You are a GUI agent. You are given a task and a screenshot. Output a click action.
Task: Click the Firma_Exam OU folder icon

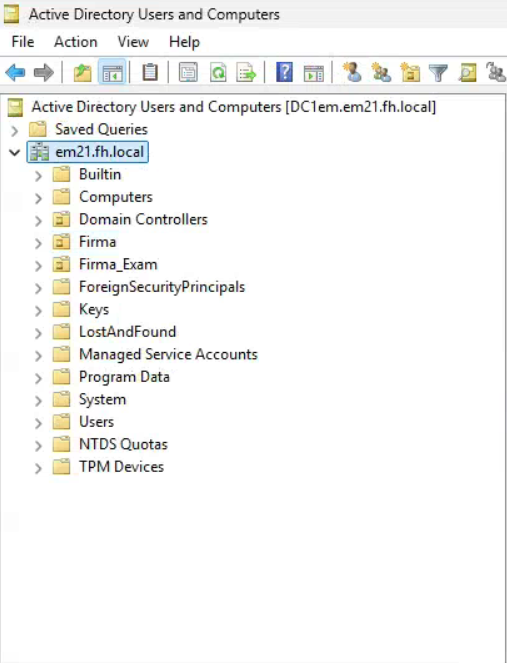coord(61,265)
